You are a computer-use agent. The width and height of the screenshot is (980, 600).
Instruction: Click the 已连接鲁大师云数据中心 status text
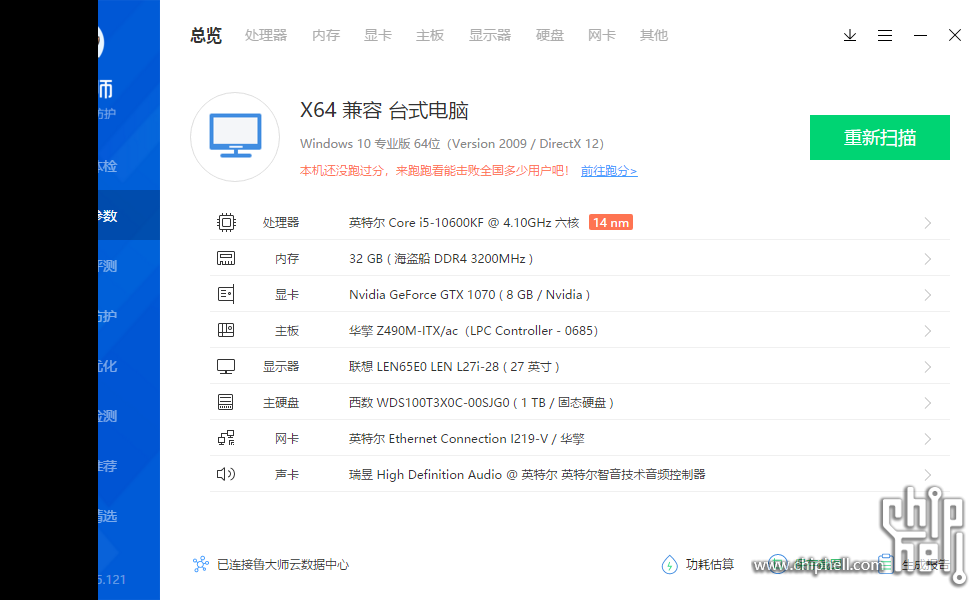[x=282, y=564]
